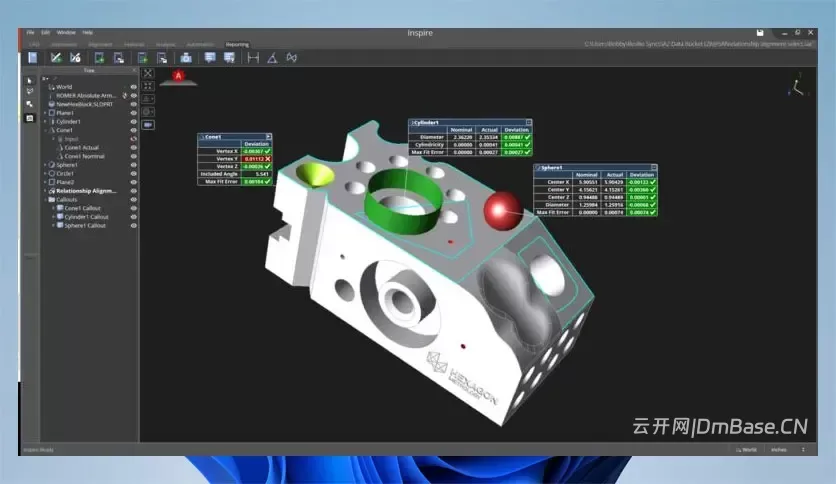Click the four-corner expand view icon
The height and width of the screenshot is (484, 836).
click(x=148, y=86)
